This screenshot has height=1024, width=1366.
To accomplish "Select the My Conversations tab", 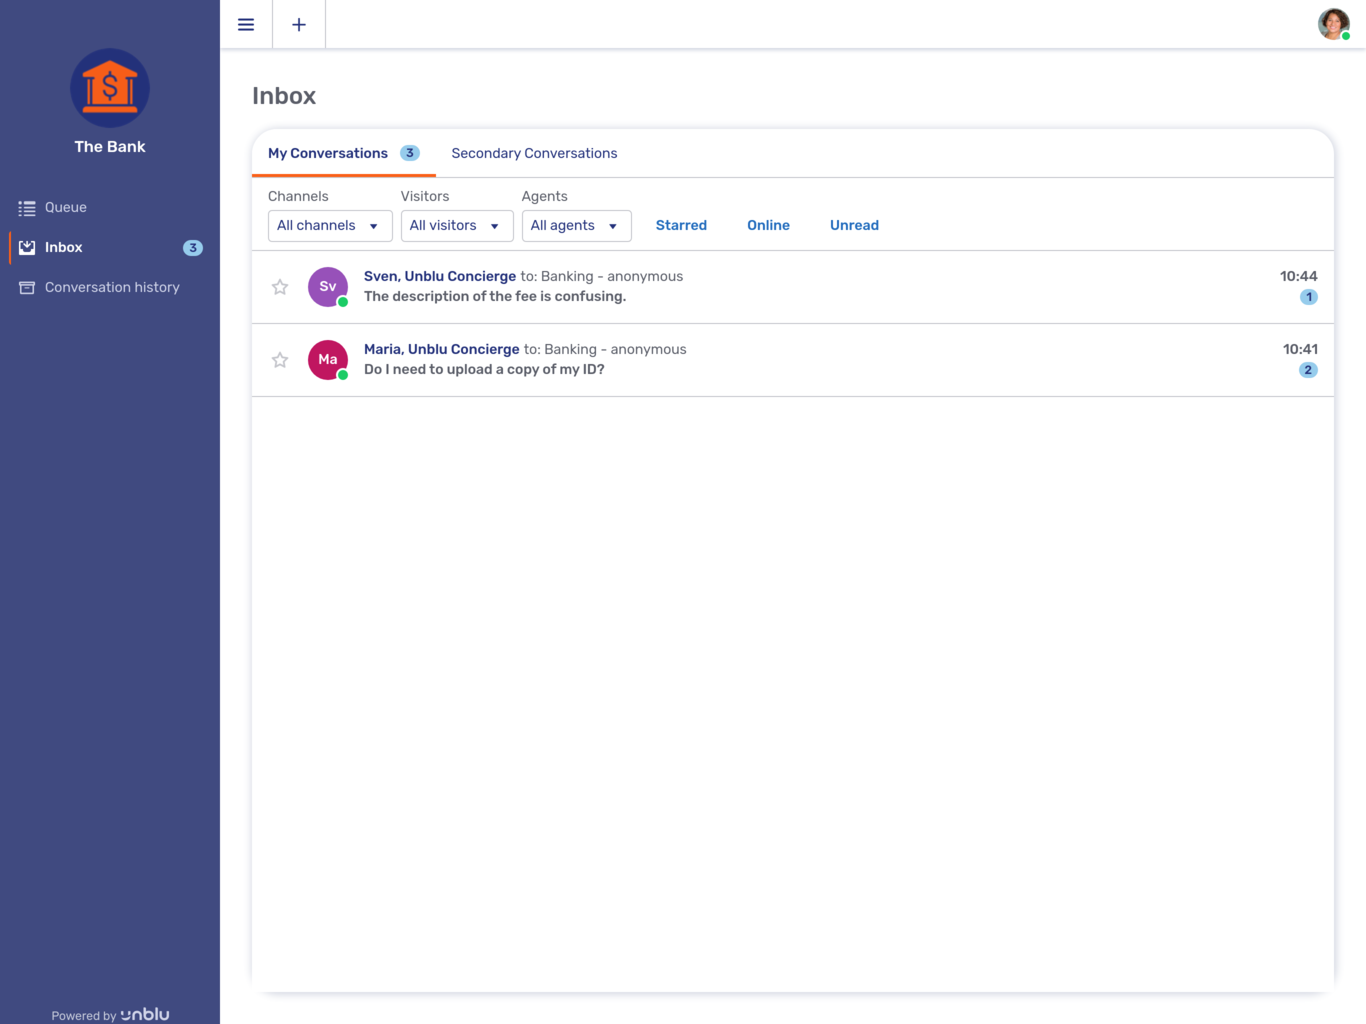I will click(328, 153).
